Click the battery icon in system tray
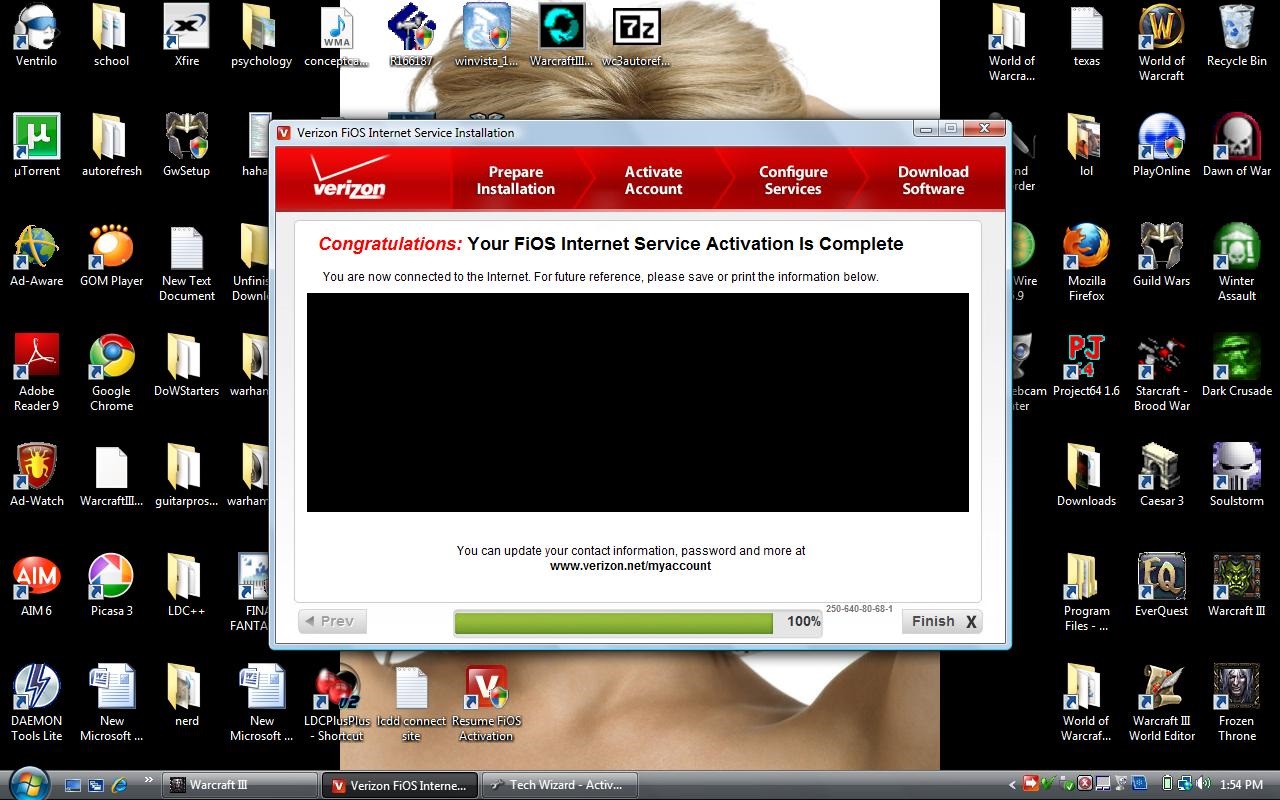Image resolution: width=1280 pixels, height=800 pixels. (x=1167, y=784)
